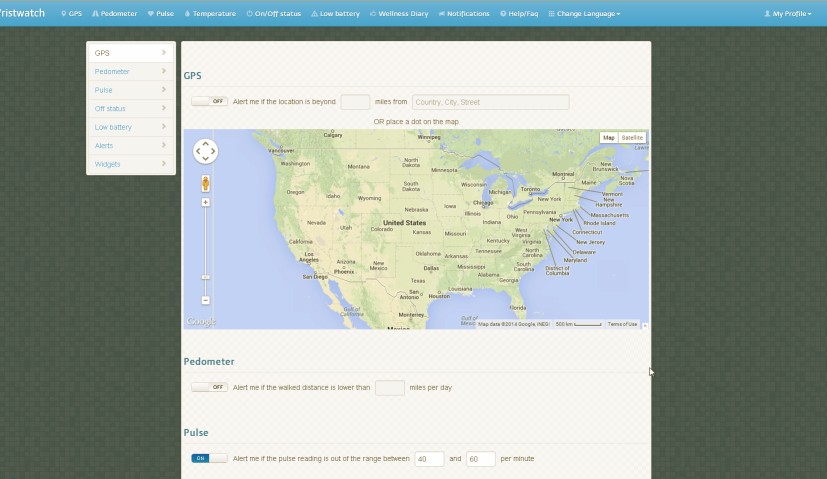Click the GPS pin icon in top navigation
This screenshot has width=827, height=479.
(64, 14)
